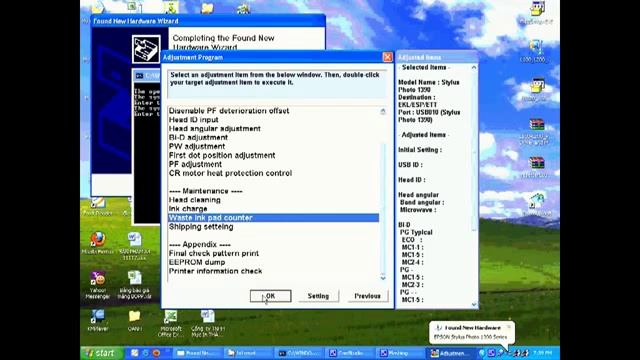Select 'EEPROM dump' under Appendix
This screenshot has height=360, width=640.
197,262
